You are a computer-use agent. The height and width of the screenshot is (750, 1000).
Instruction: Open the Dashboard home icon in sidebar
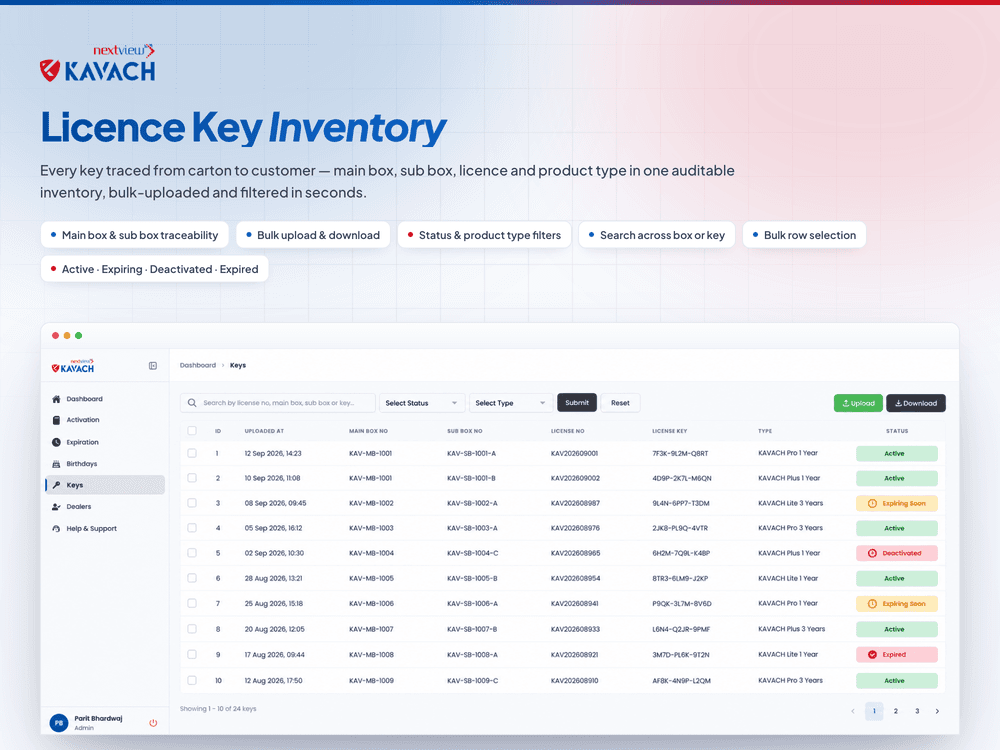[x=56, y=399]
